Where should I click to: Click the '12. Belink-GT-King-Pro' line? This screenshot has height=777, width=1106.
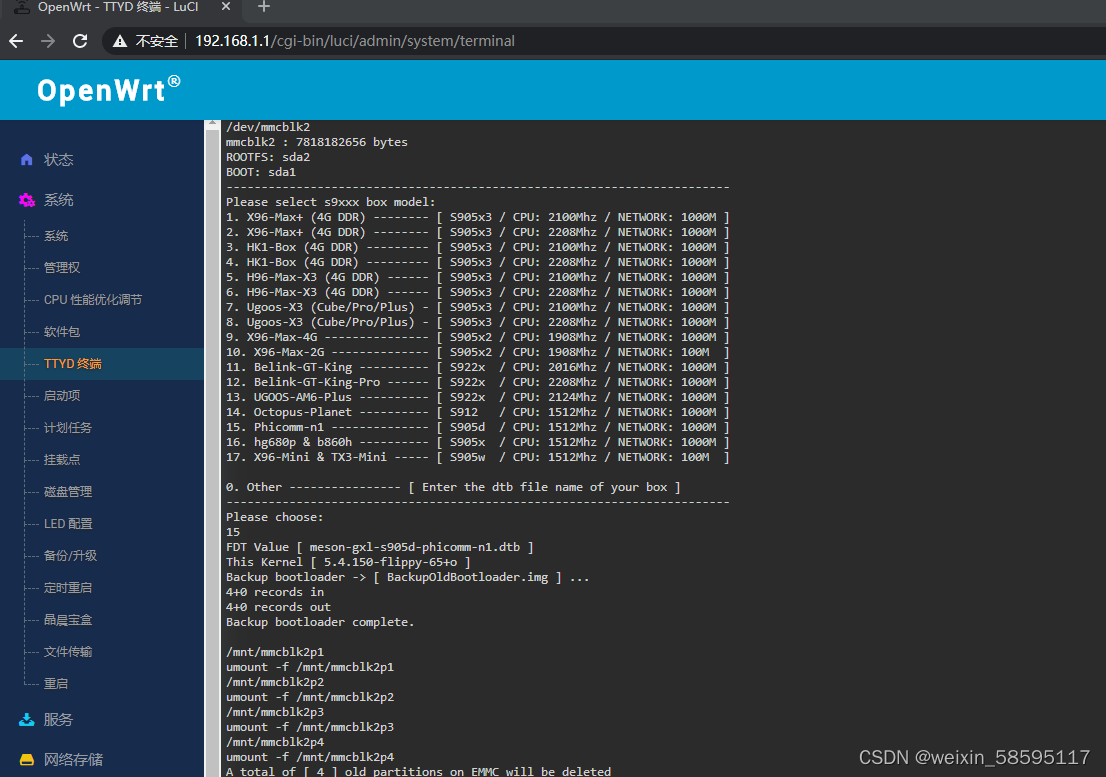point(478,382)
